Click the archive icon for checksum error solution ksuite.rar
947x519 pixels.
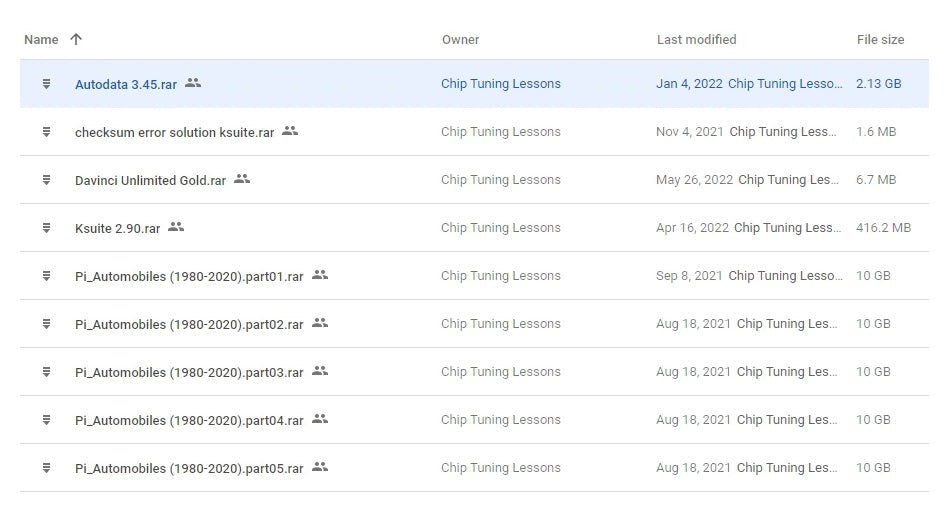coord(46,132)
